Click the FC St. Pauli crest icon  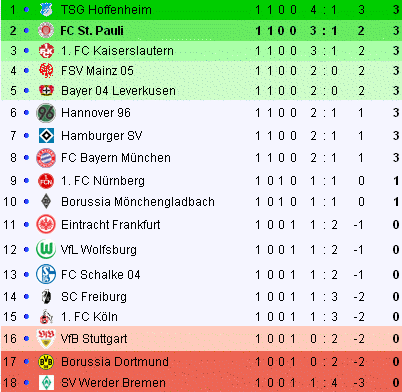[46, 30]
